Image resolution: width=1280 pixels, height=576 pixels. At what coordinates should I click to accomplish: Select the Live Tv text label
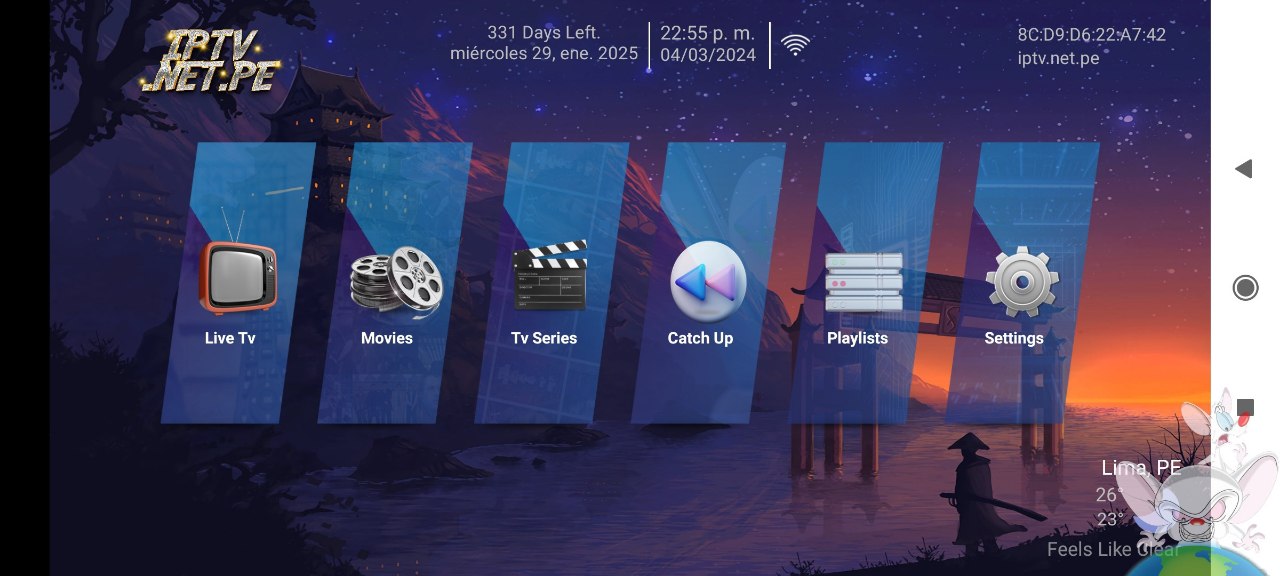(230, 338)
